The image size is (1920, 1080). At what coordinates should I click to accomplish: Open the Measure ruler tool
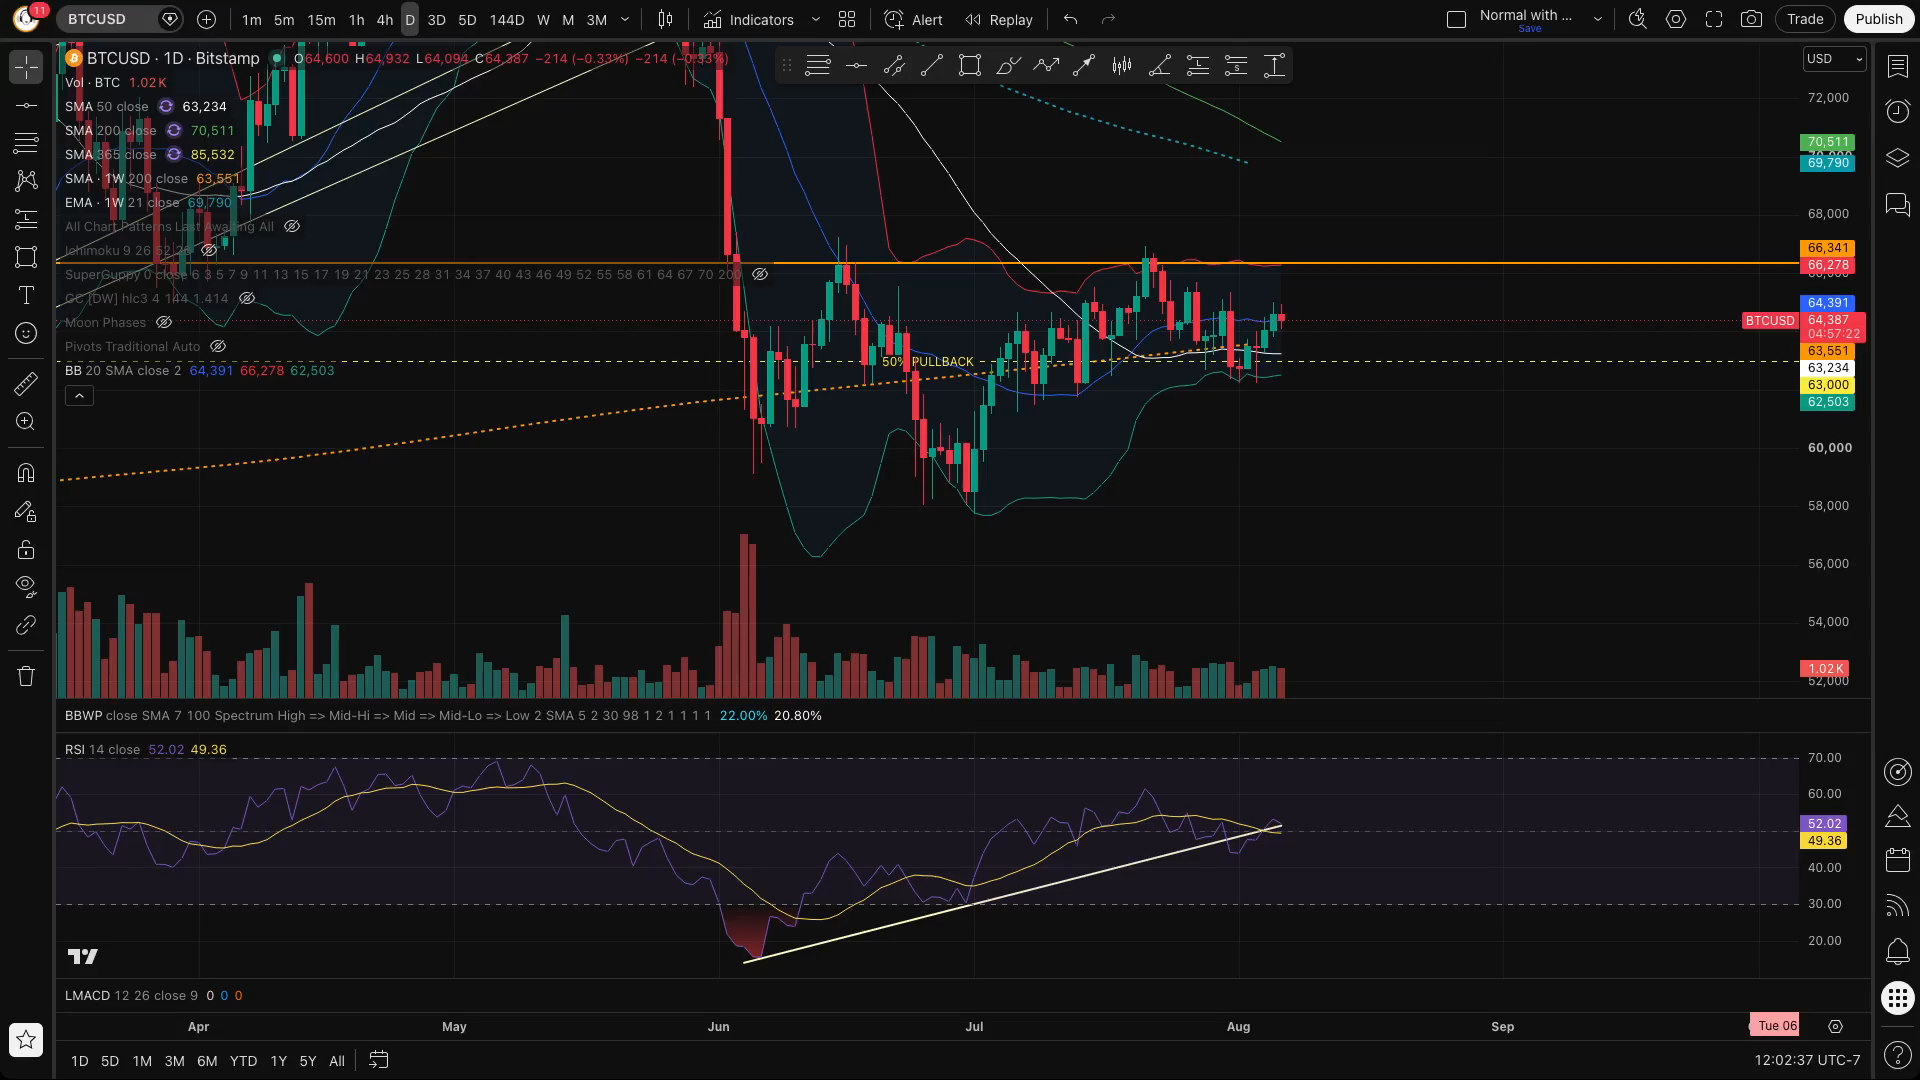(x=26, y=384)
